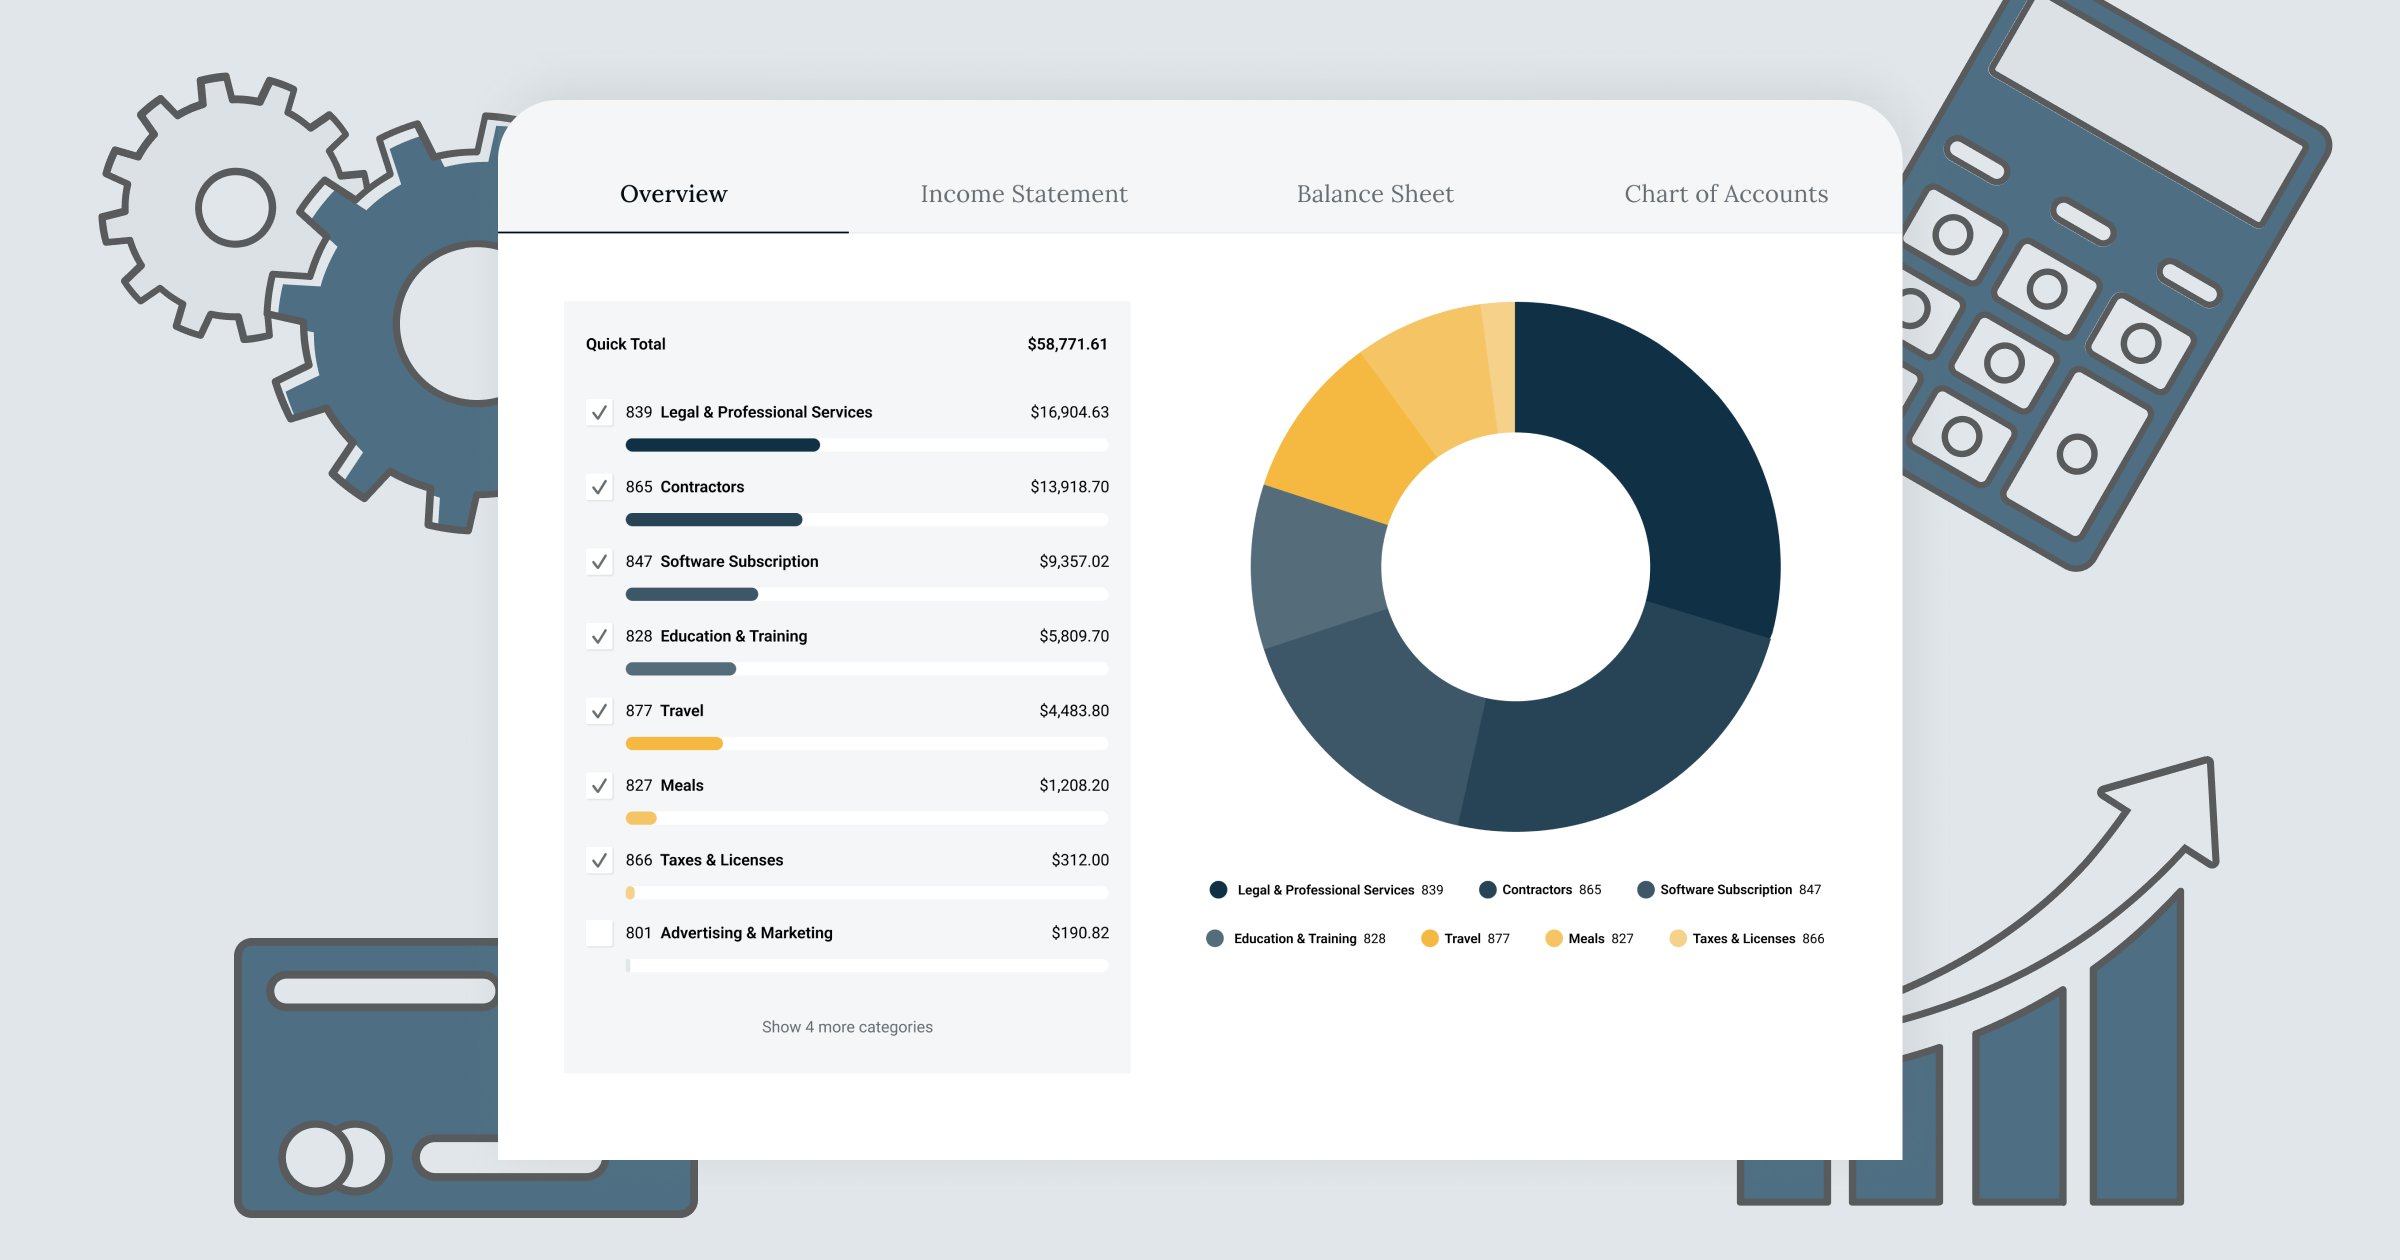
Task: Select the Software Subscription legend dot
Action: point(1645,889)
